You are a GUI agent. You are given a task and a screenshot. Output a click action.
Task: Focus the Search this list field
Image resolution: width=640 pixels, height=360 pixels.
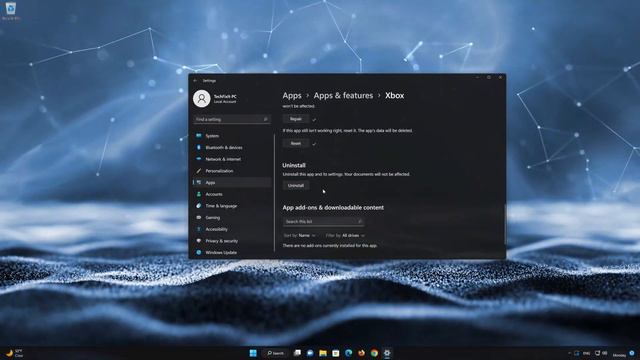coord(323,221)
